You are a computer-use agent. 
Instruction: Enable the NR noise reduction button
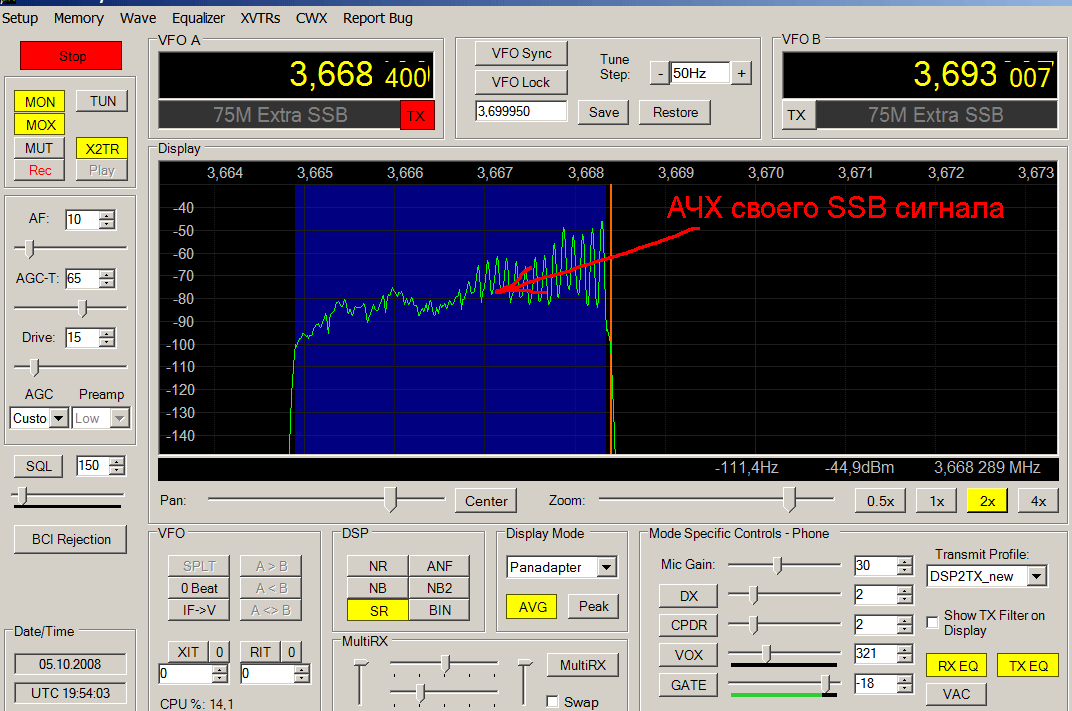pos(377,566)
